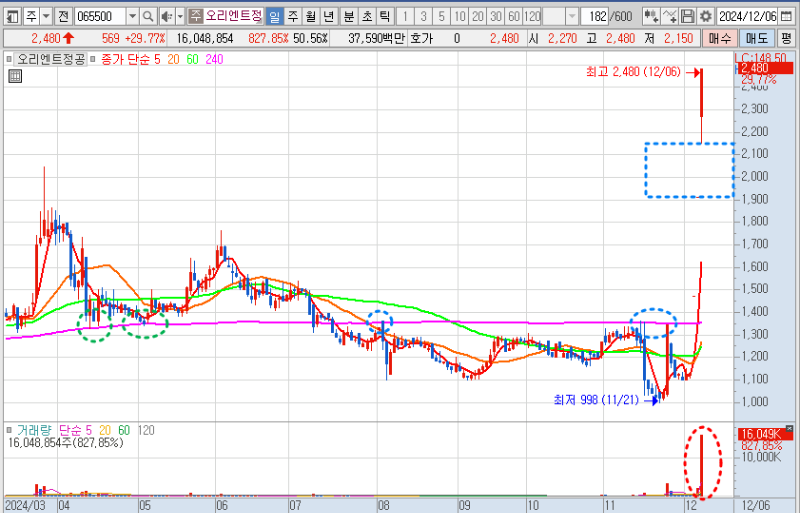Open the data grid table icon
Screen dimensions: 800x513
coord(15,77)
